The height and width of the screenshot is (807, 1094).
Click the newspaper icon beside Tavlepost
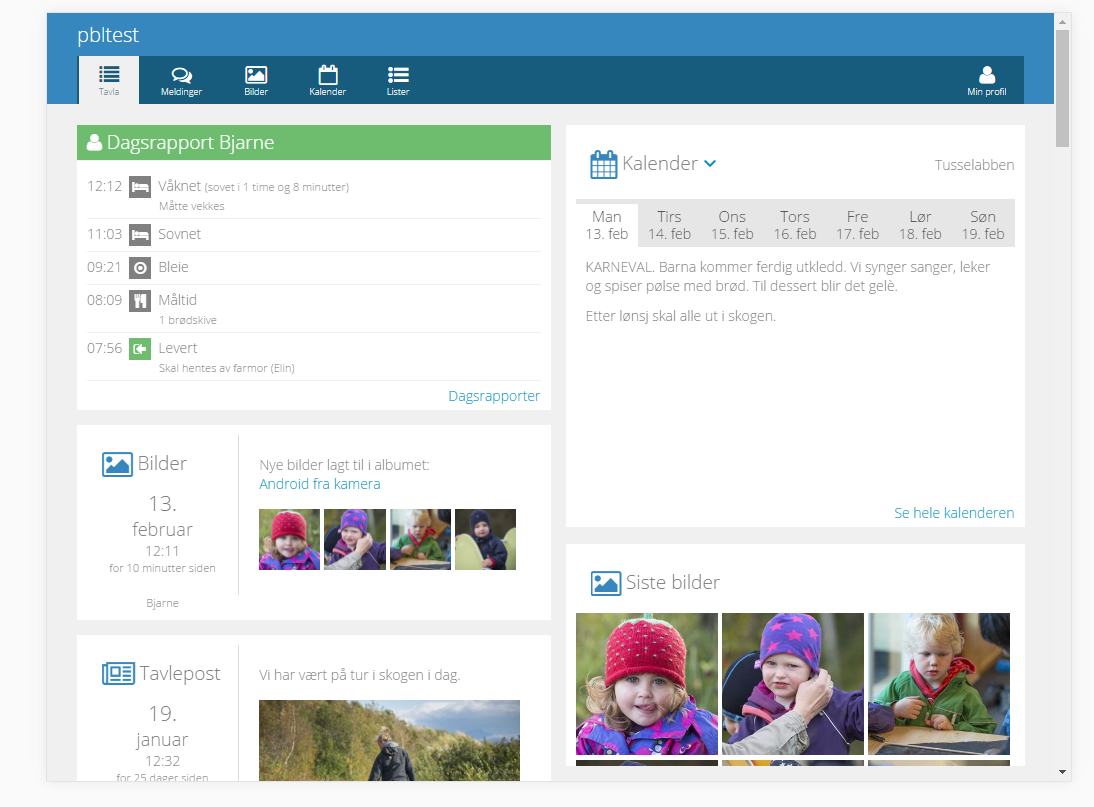(118, 674)
